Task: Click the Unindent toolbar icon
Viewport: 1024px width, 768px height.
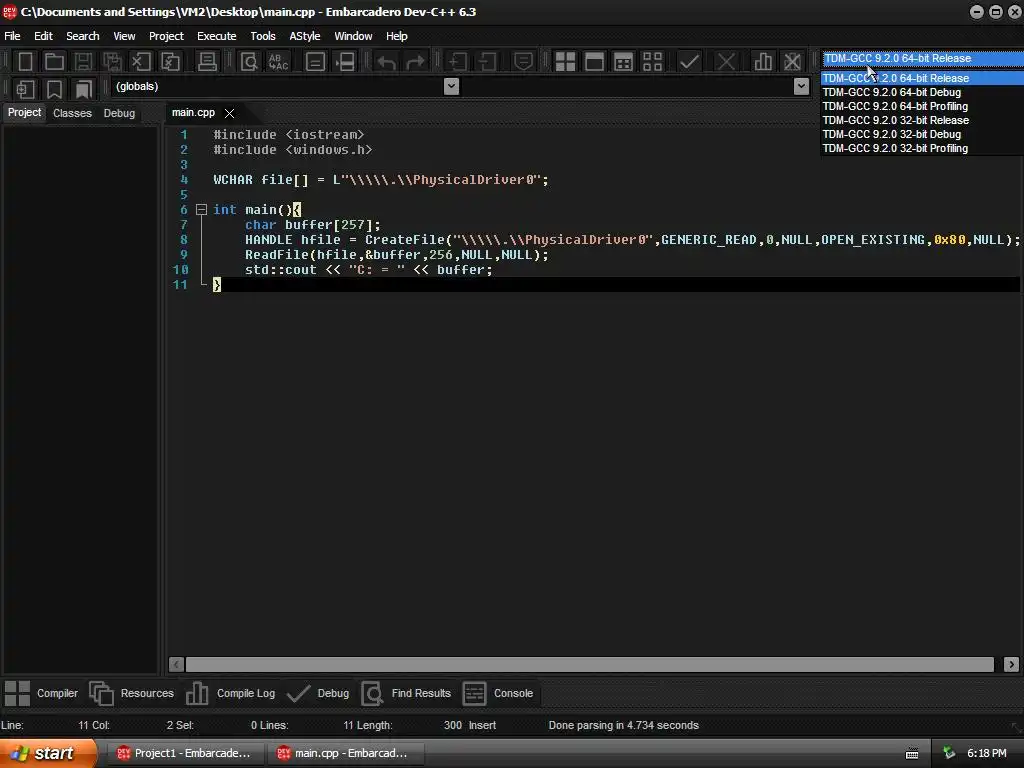Action: click(487, 62)
